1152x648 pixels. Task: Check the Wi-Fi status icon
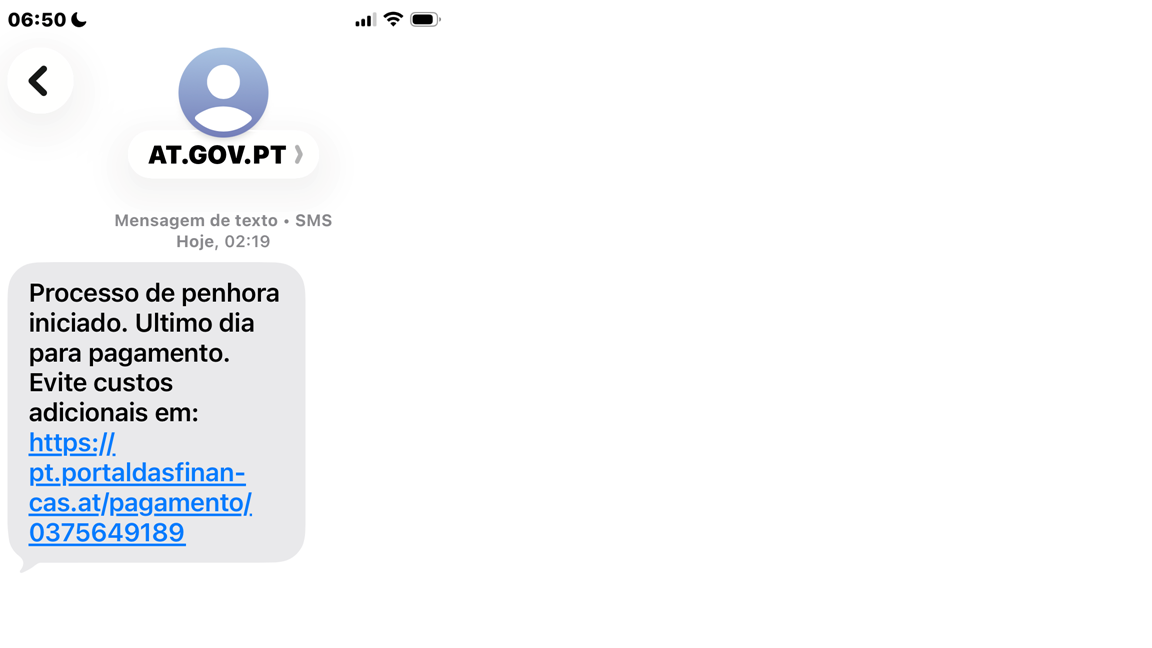pos(394,19)
